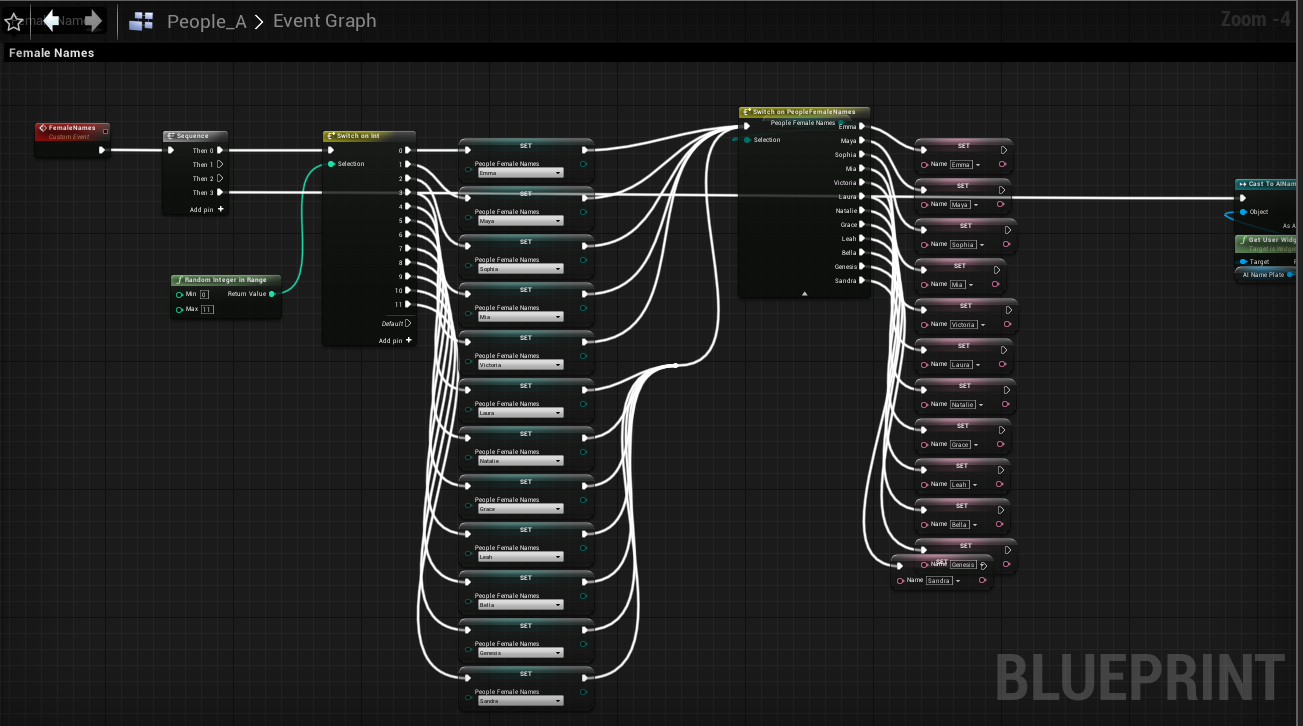Open the Sandra enum dropdown in SET node

520,701
